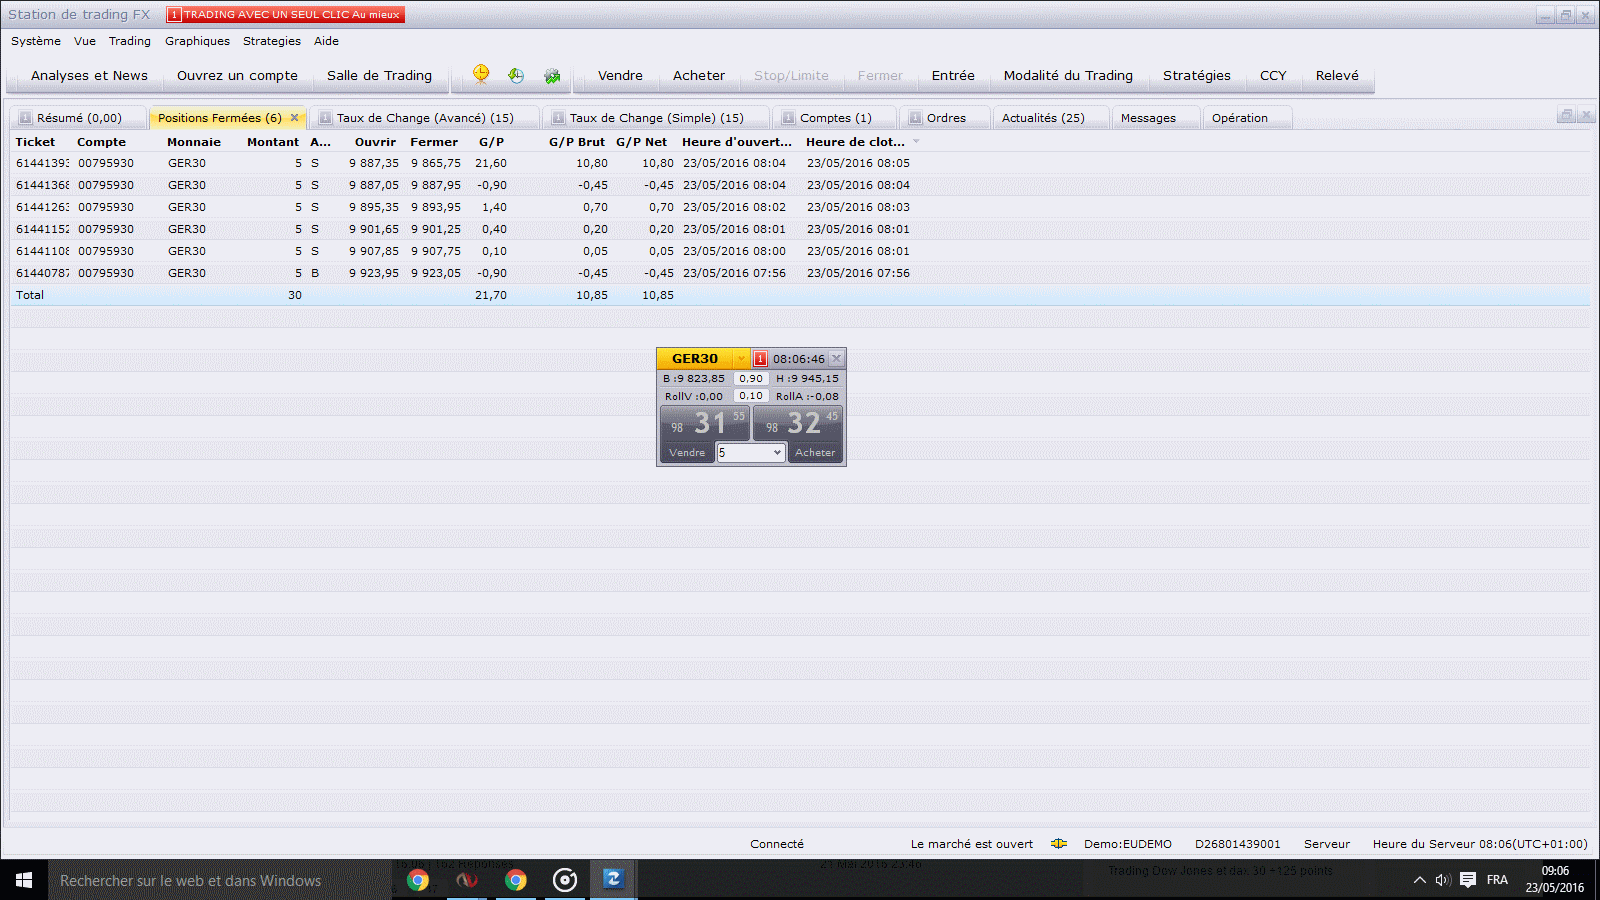The image size is (1600, 900).
Task: Toggle the red '1' one-click icon in GER30 widget
Action: [x=760, y=359]
